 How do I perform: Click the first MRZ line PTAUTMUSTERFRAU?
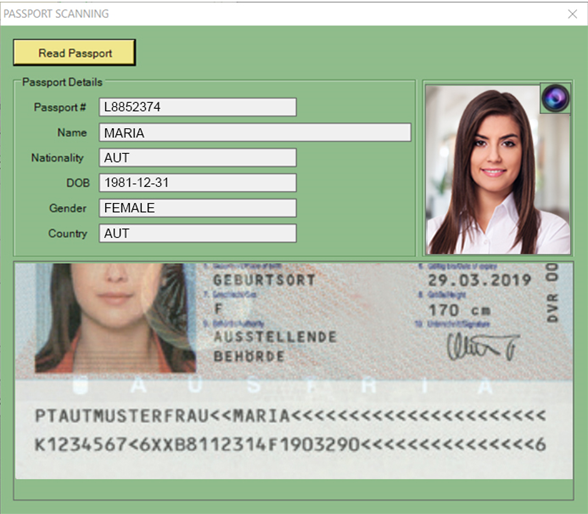290,416
